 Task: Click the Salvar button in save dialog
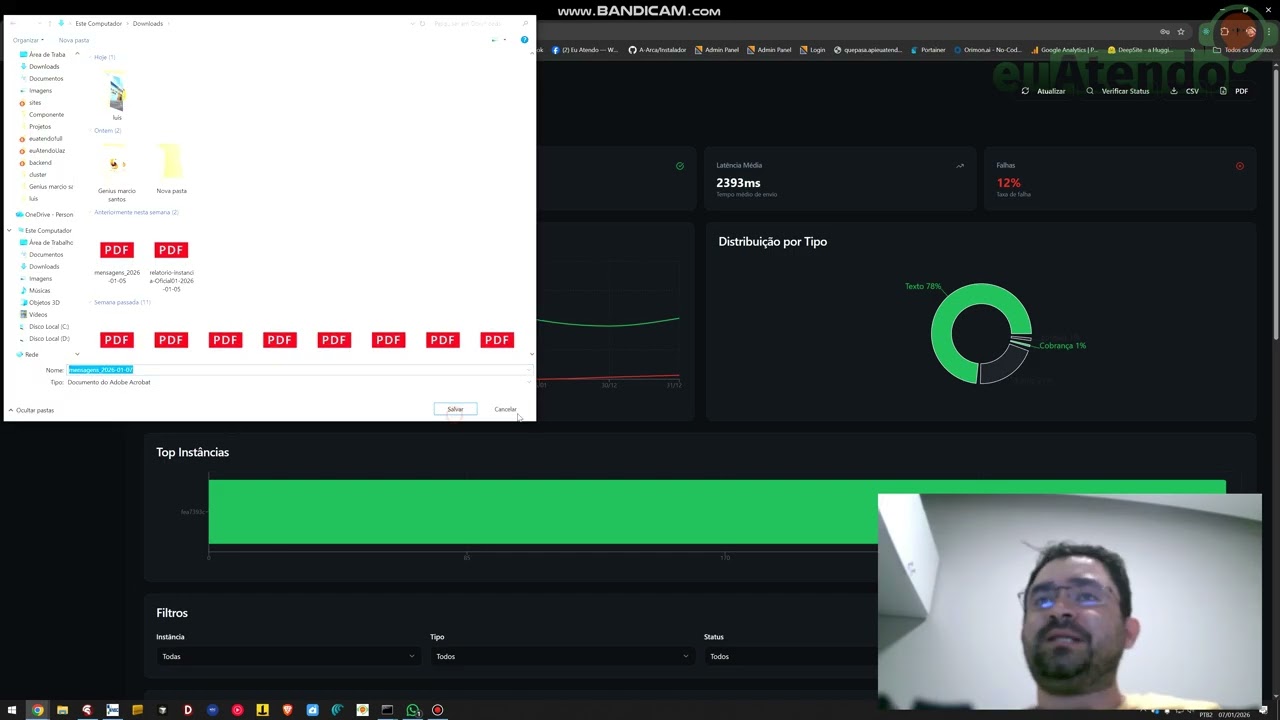pos(455,409)
